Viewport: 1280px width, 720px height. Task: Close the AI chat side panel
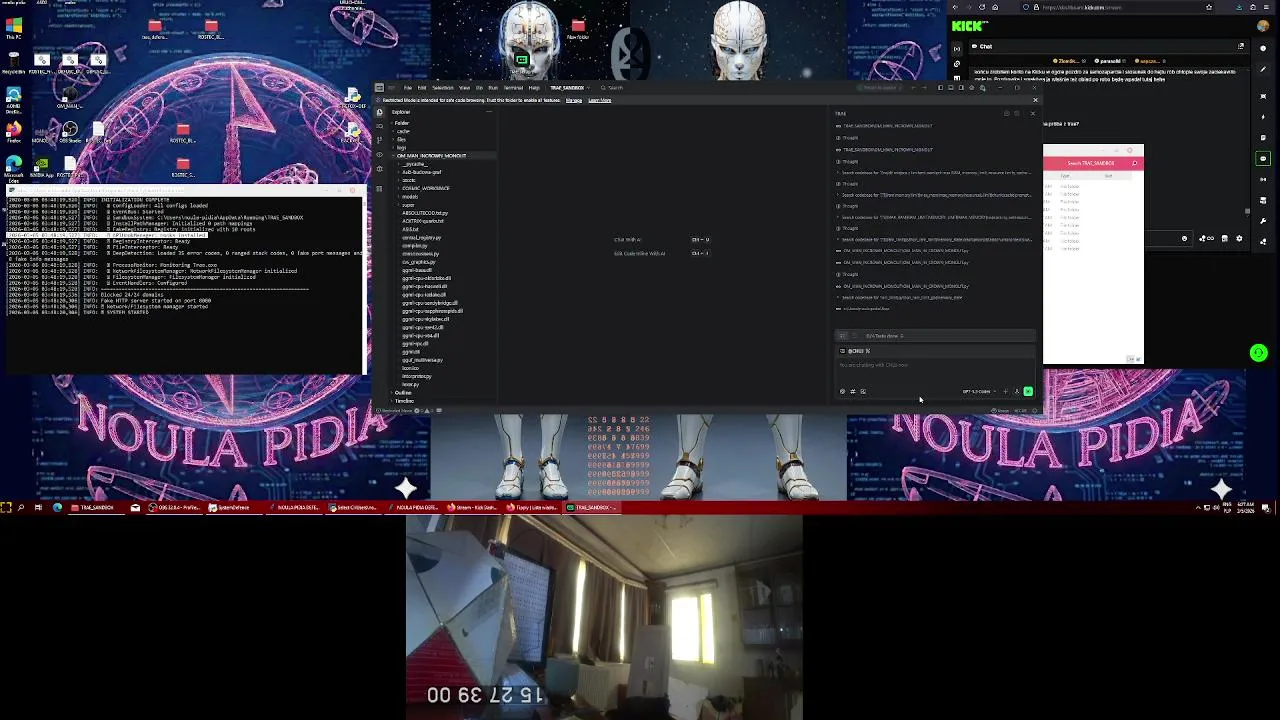1033,113
